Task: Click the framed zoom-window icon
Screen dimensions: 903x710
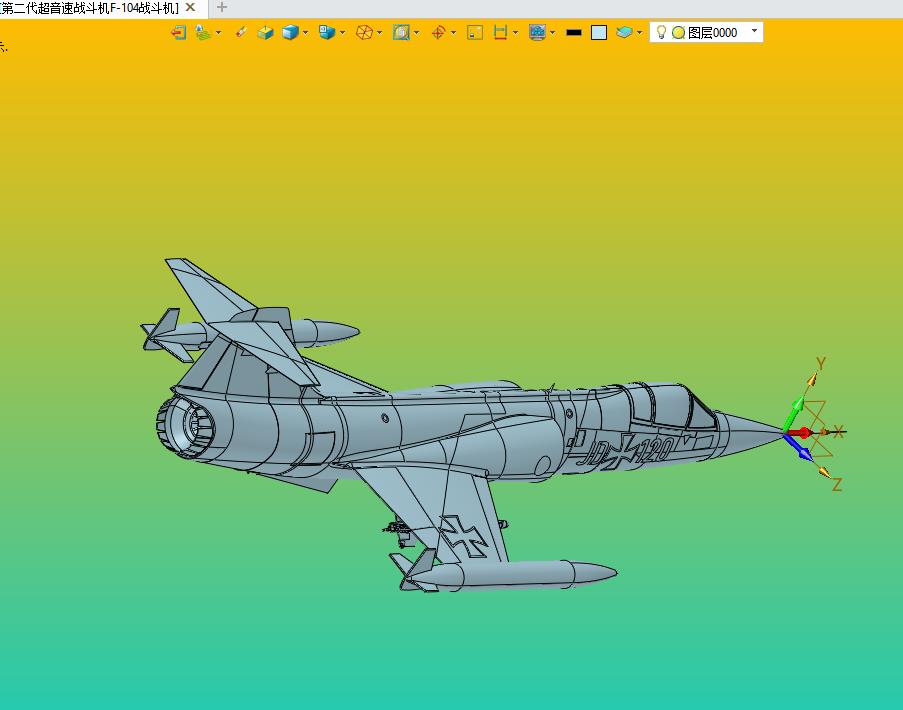Action: coord(401,32)
